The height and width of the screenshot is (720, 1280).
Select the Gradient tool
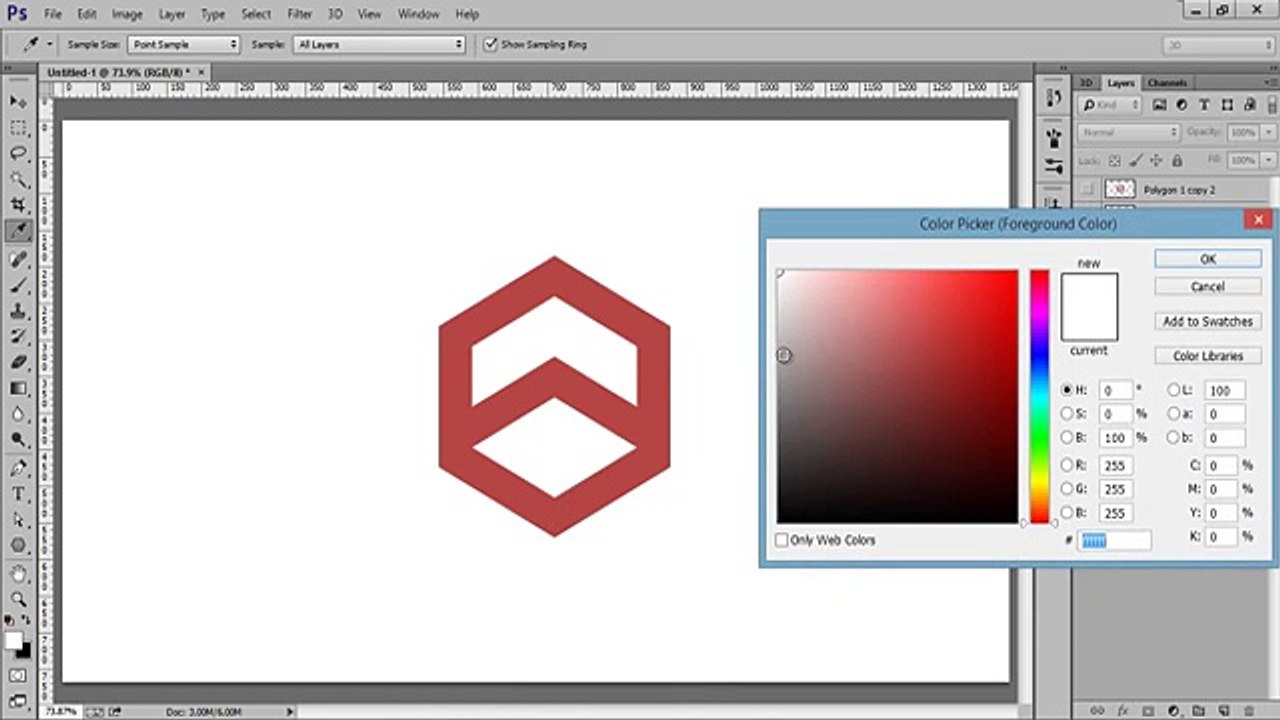point(18,388)
